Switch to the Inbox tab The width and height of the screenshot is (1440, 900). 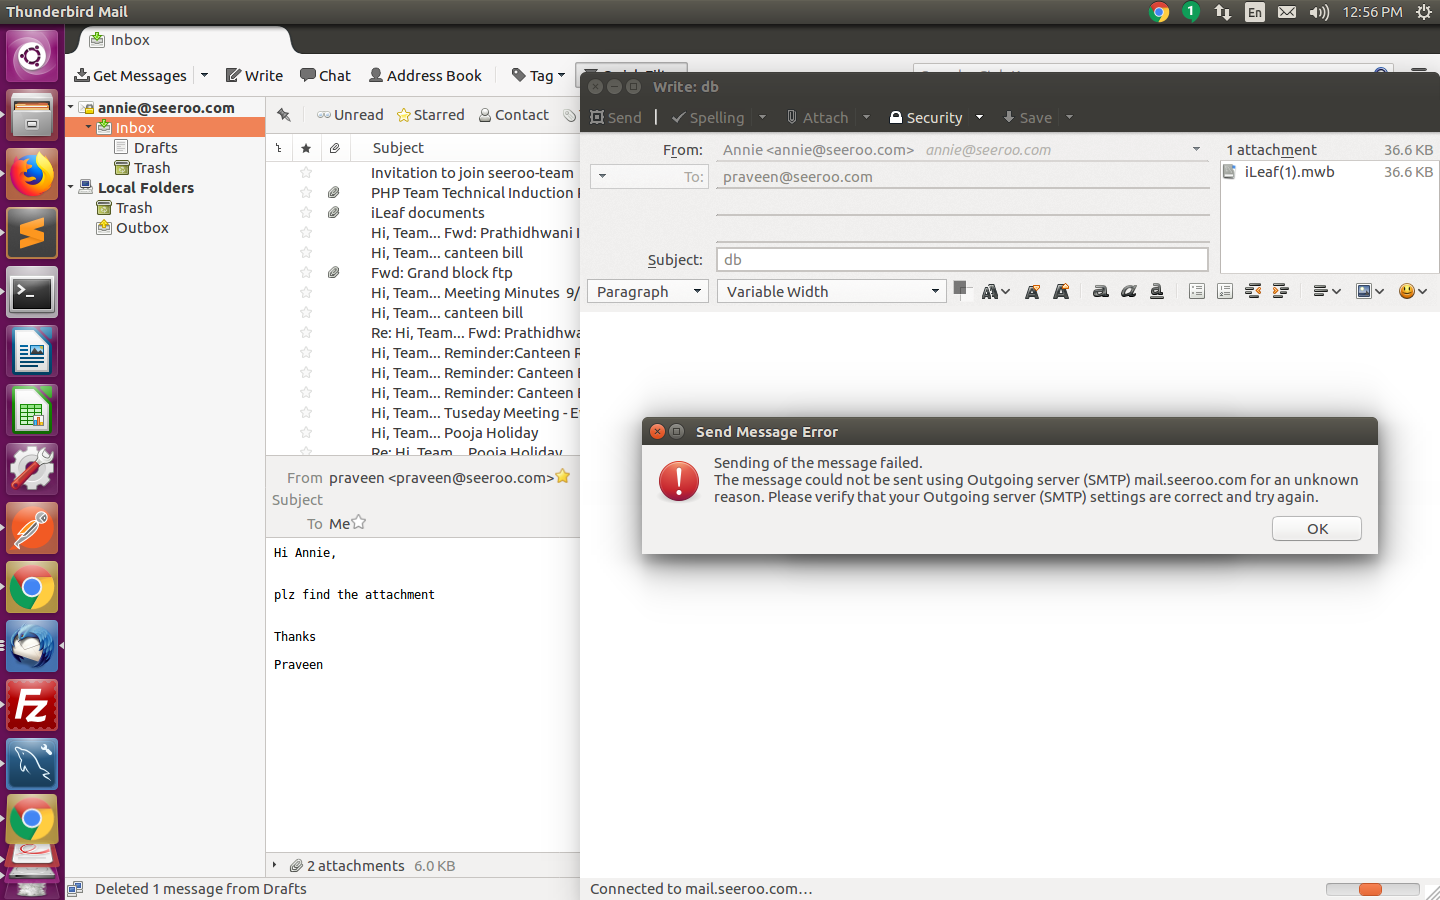pos(130,40)
